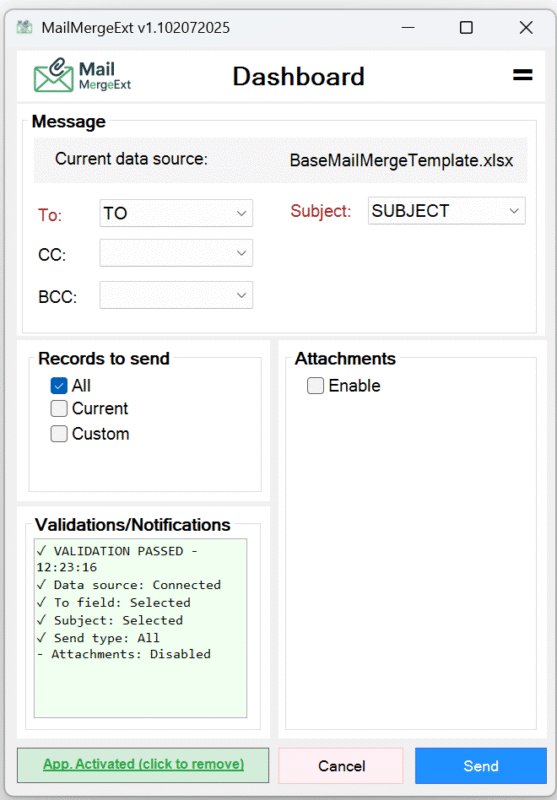Maximize the MailMergeExt window
The height and width of the screenshot is (800, 557).
(x=466, y=27)
